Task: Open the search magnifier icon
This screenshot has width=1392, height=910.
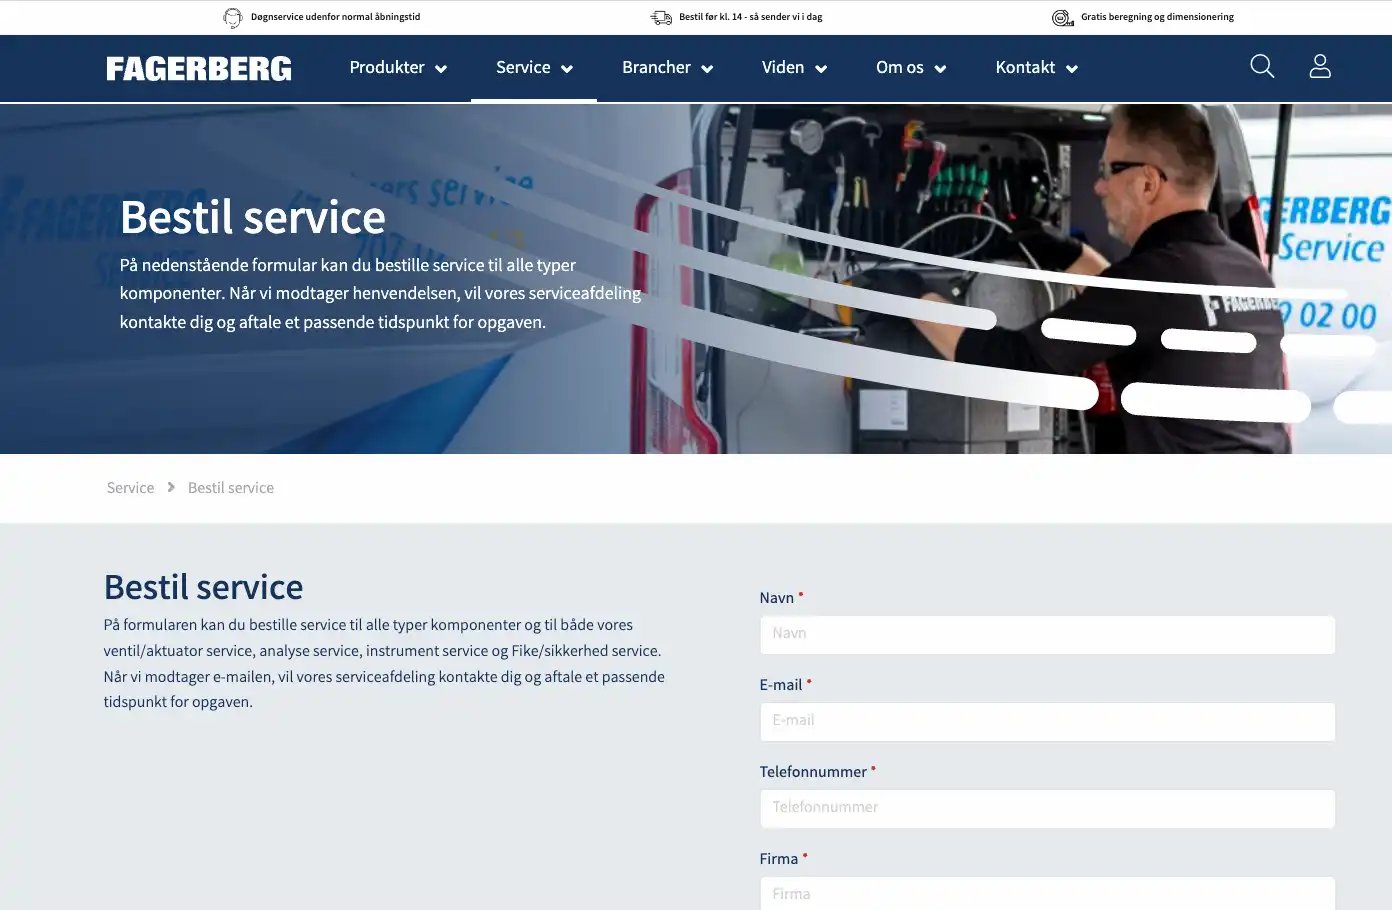Action: pyautogui.click(x=1262, y=66)
